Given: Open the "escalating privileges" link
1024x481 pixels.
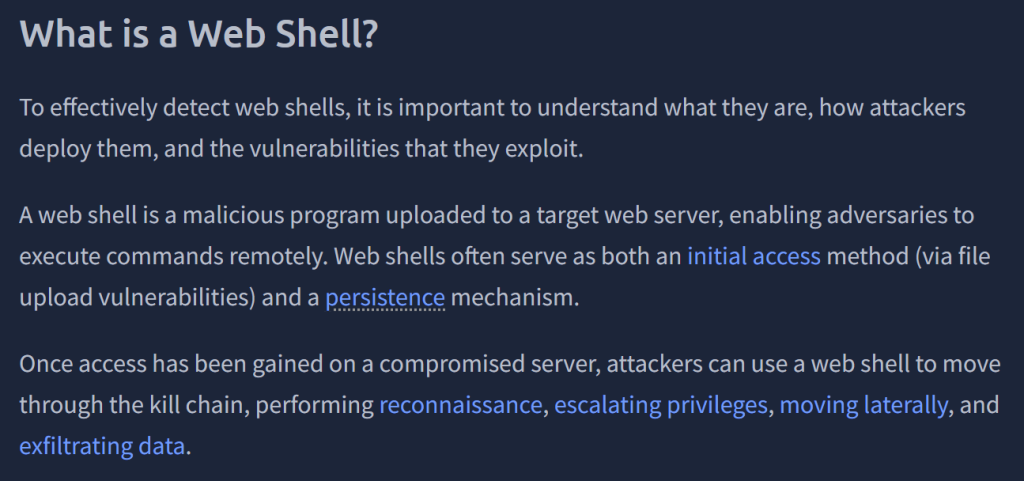Looking at the screenshot, I should click(x=661, y=405).
